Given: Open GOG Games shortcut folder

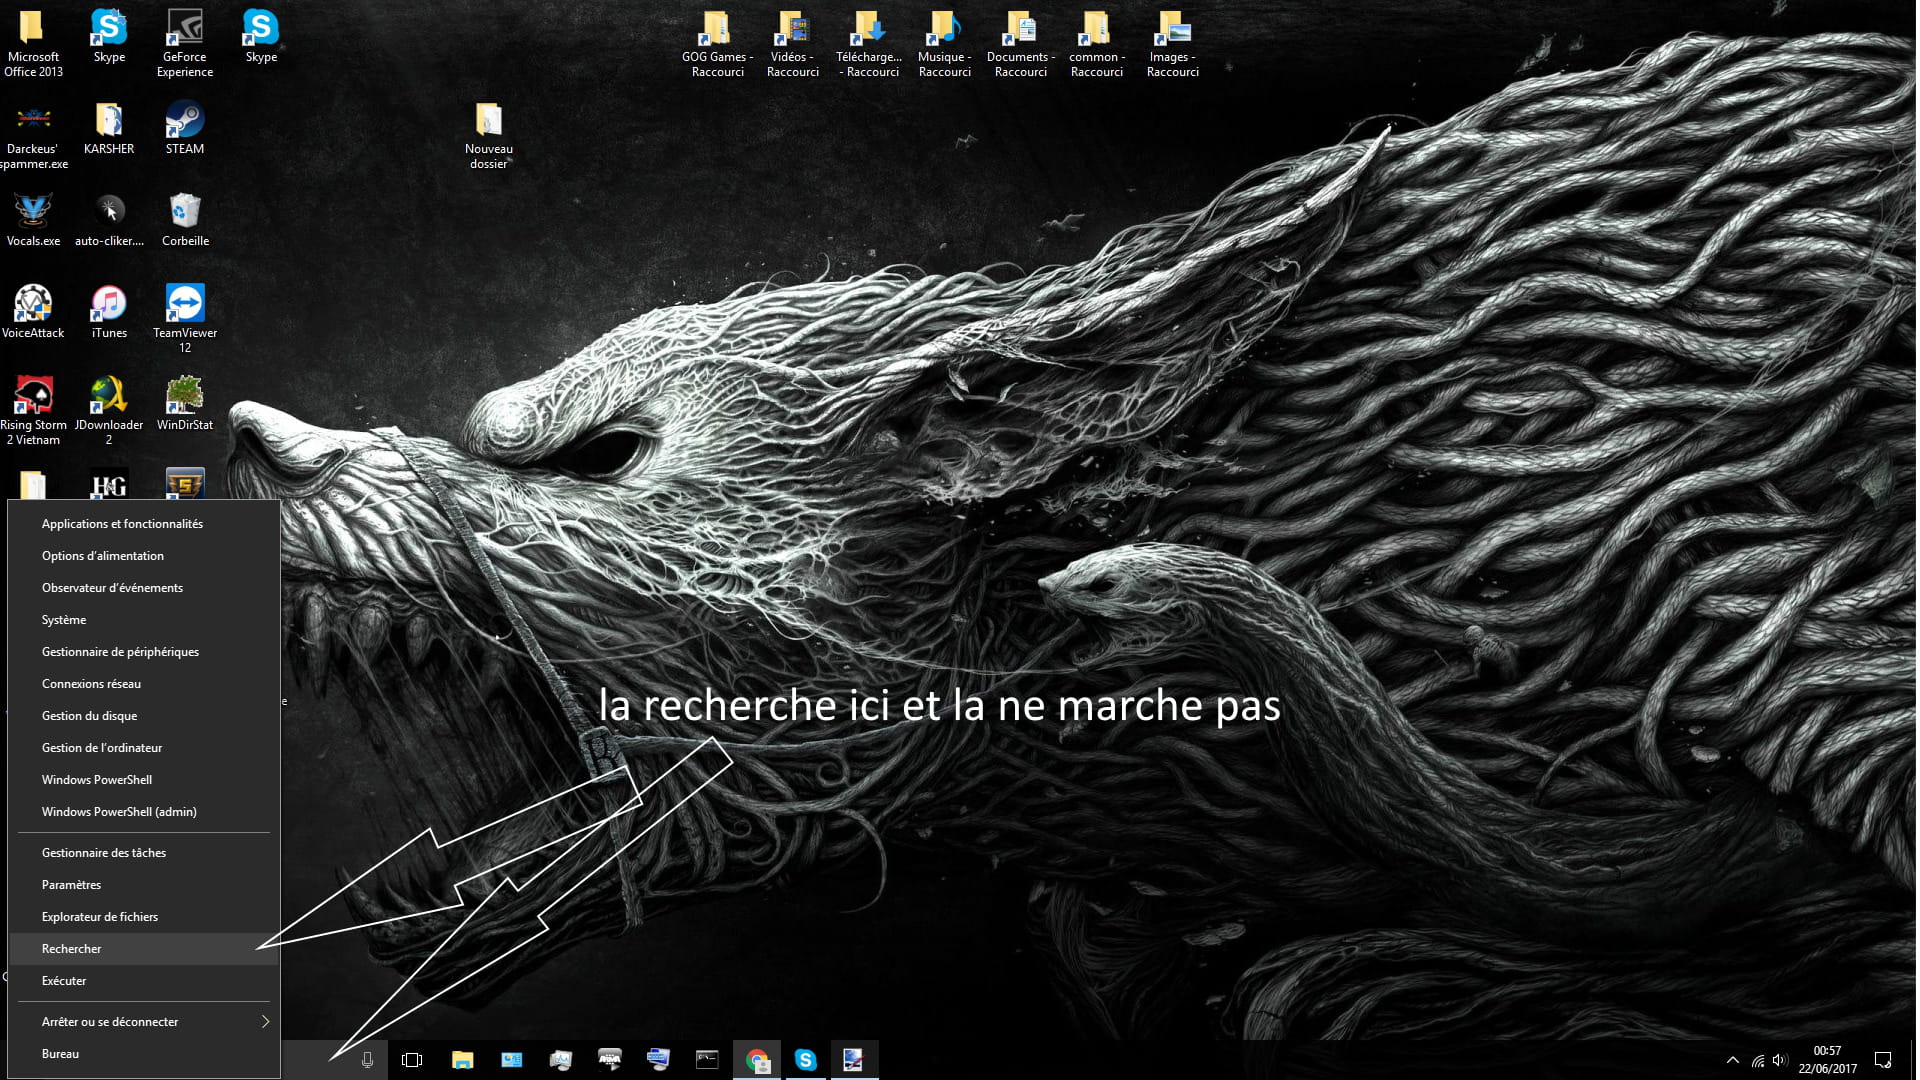Looking at the screenshot, I should (717, 43).
